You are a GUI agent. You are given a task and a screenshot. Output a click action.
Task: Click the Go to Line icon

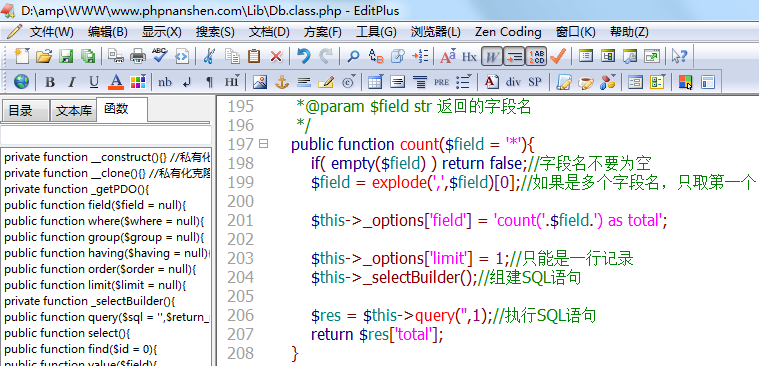click(x=420, y=56)
